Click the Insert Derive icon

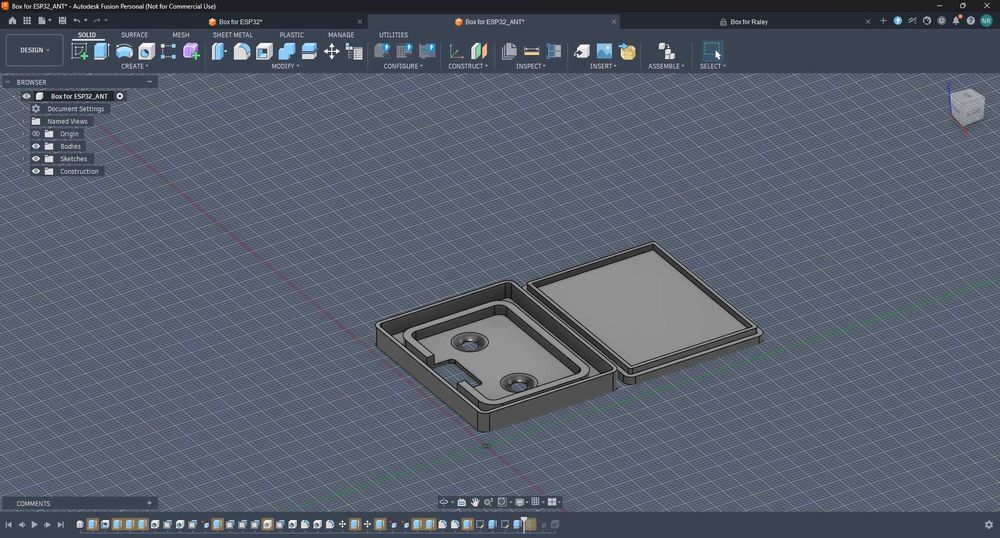click(x=582, y=51)
